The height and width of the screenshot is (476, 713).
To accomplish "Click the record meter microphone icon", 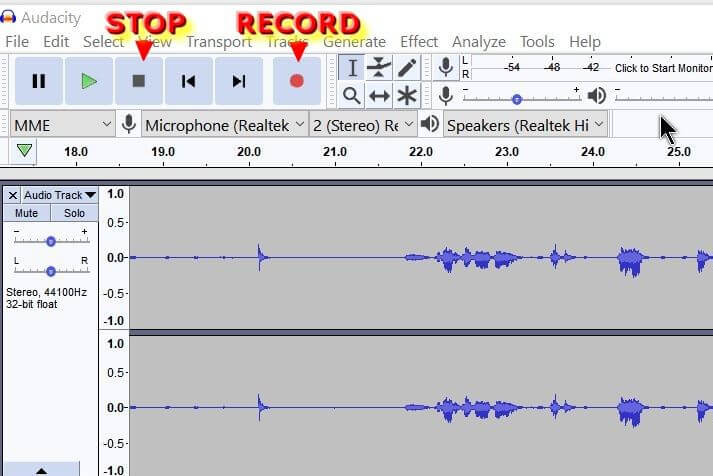I will (446, 68).
